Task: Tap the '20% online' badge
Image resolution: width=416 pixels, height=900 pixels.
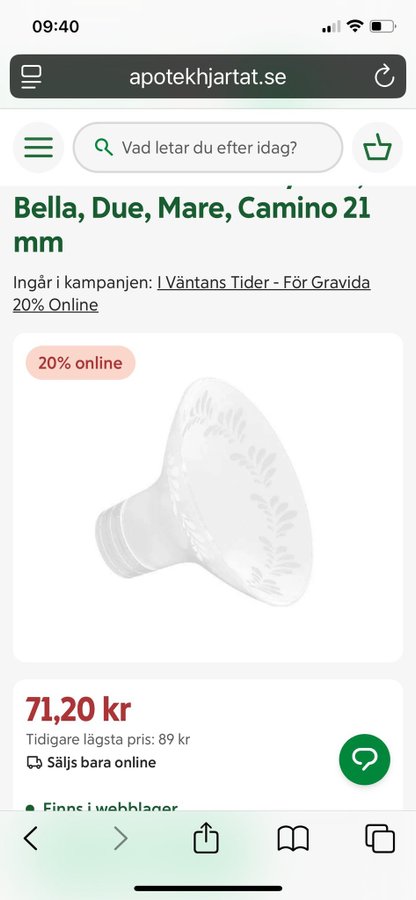Action: tap(80, 363)
